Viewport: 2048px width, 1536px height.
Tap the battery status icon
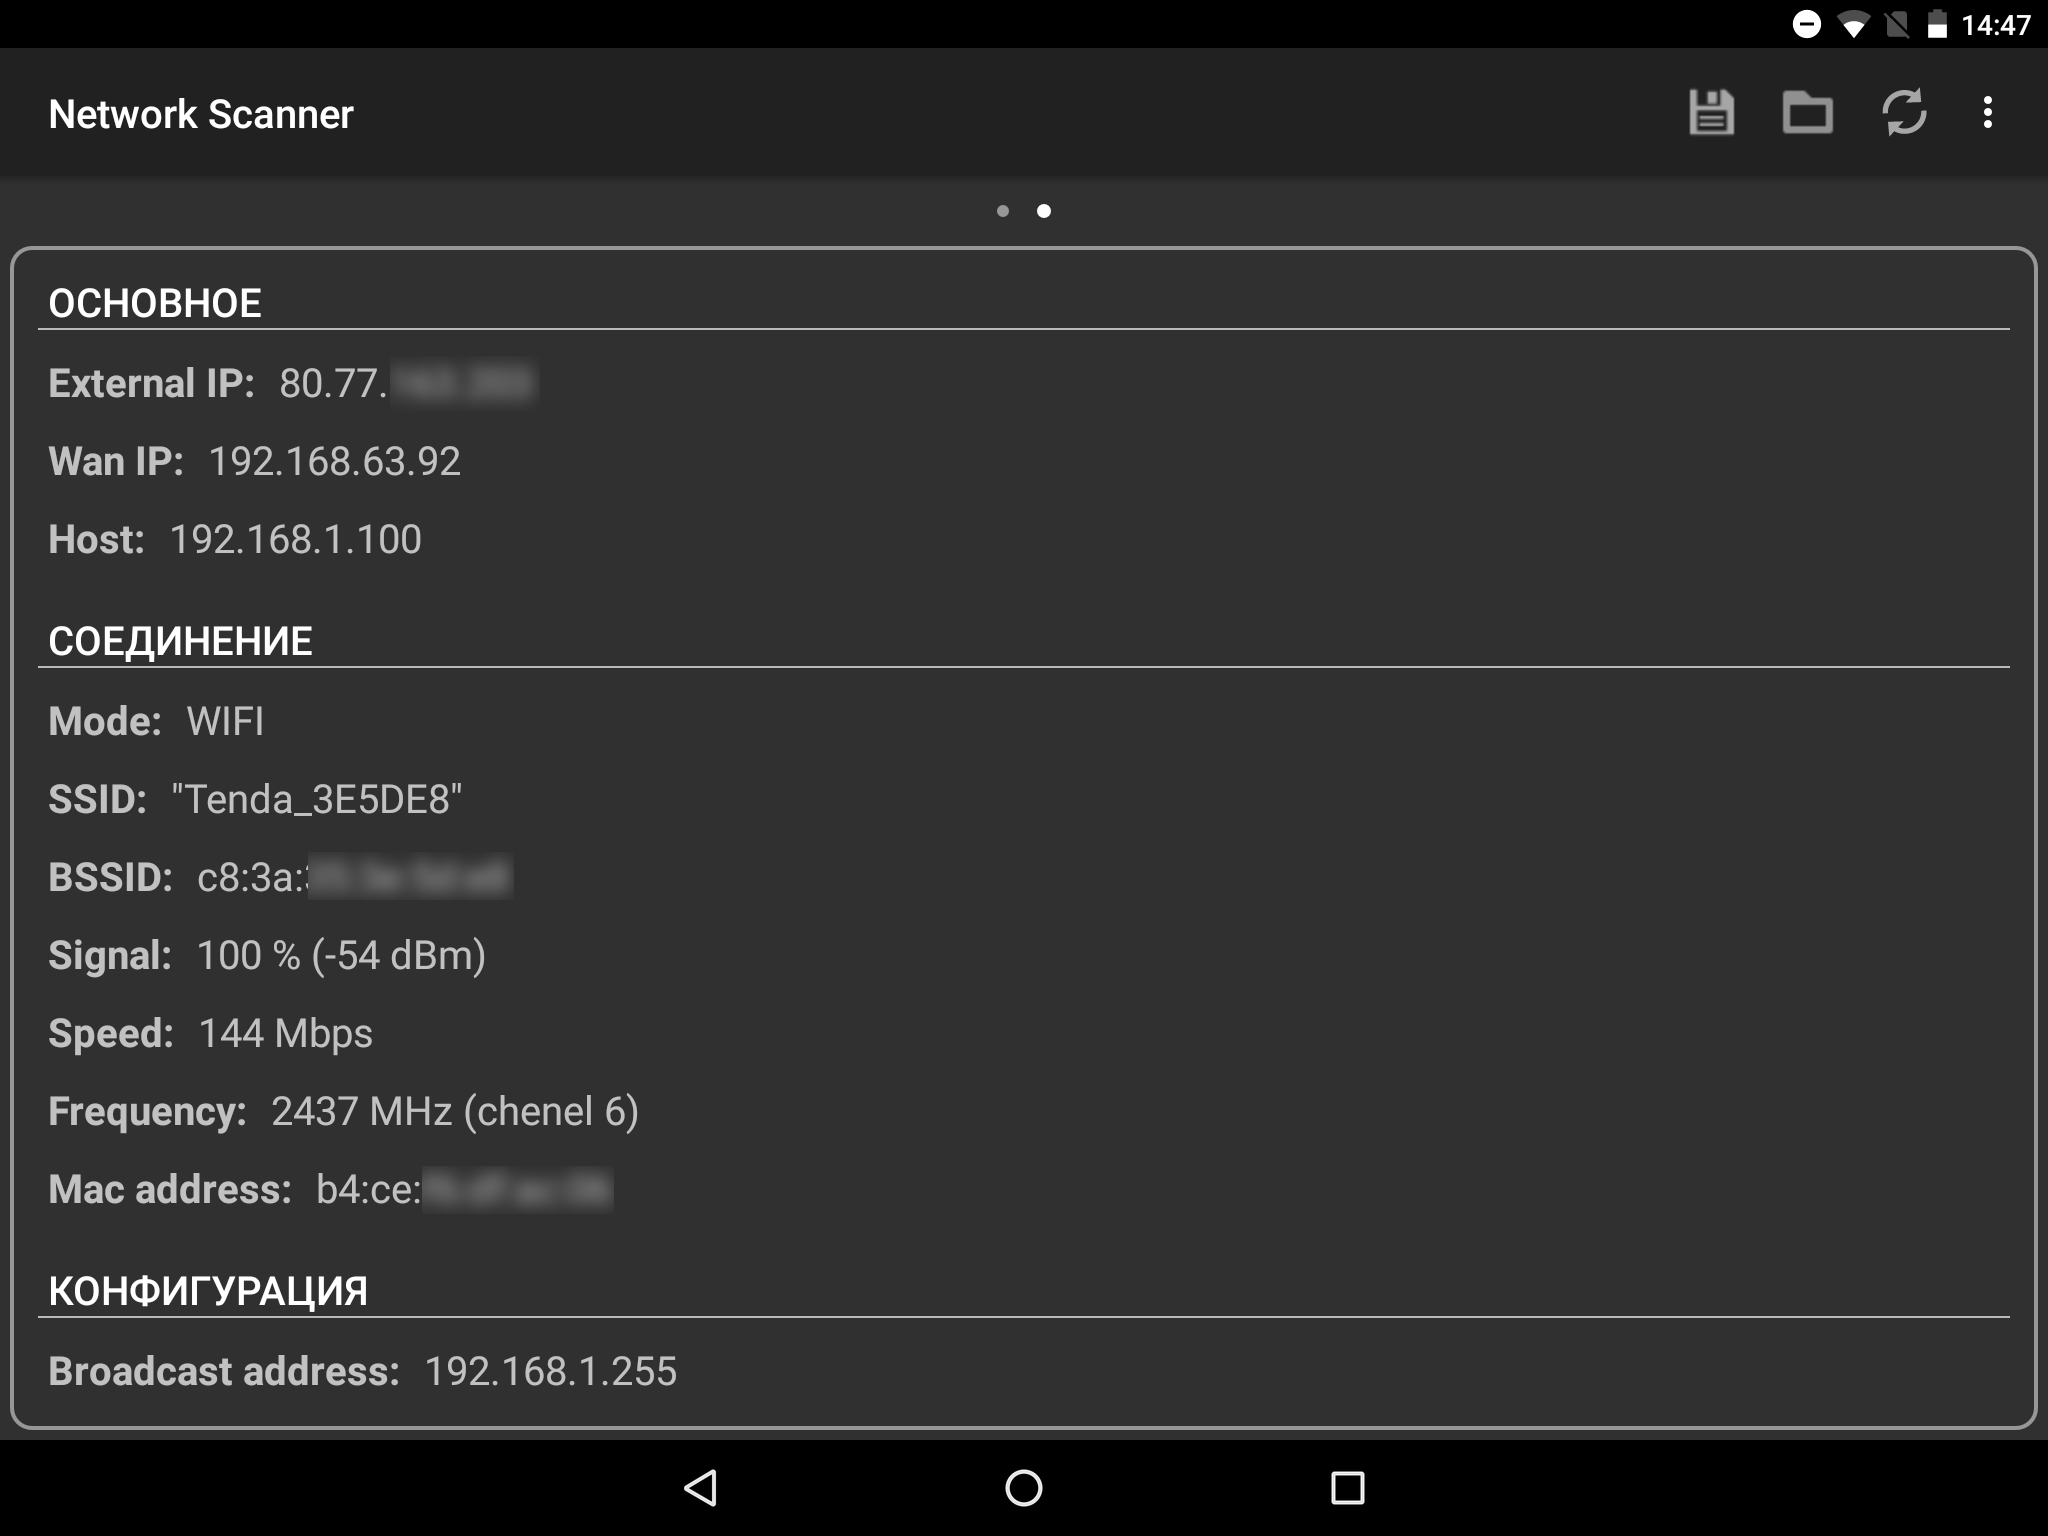(x=1937, y=24)
